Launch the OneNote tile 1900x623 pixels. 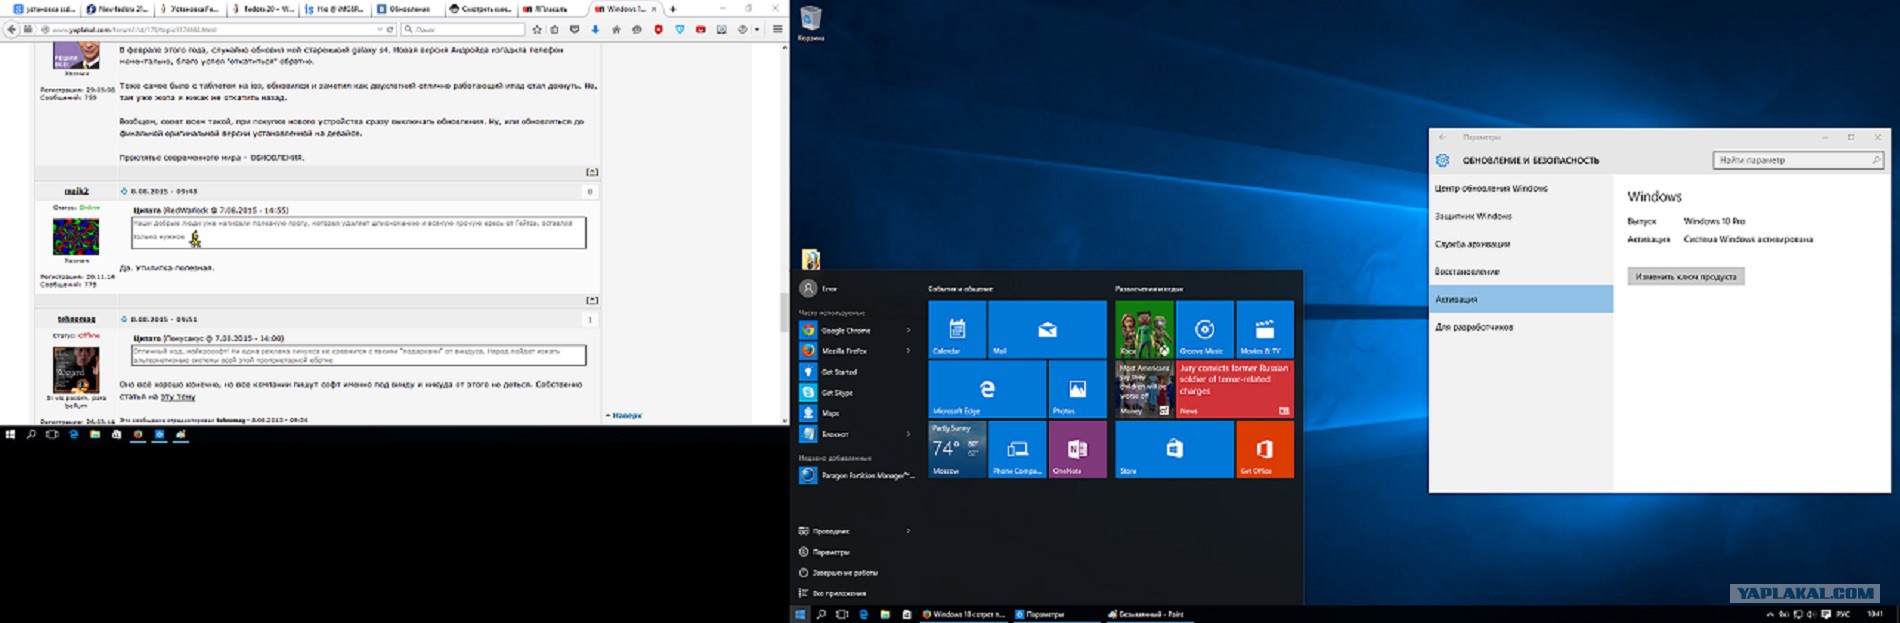click(1077, 449)
